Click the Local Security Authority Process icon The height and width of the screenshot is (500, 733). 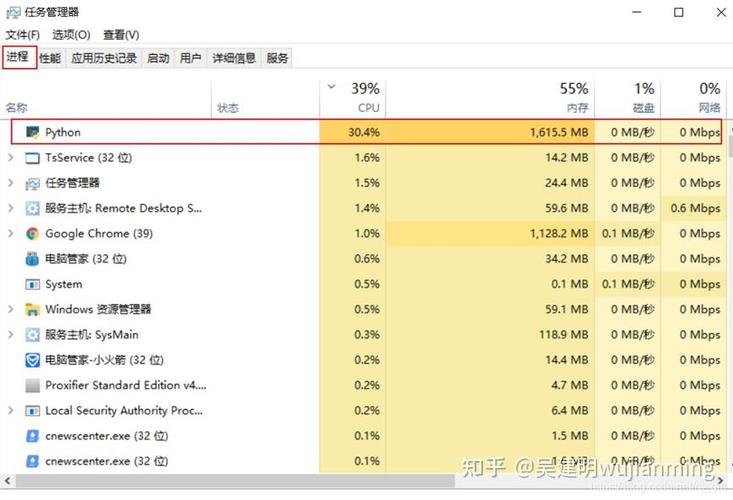(32, 411)
